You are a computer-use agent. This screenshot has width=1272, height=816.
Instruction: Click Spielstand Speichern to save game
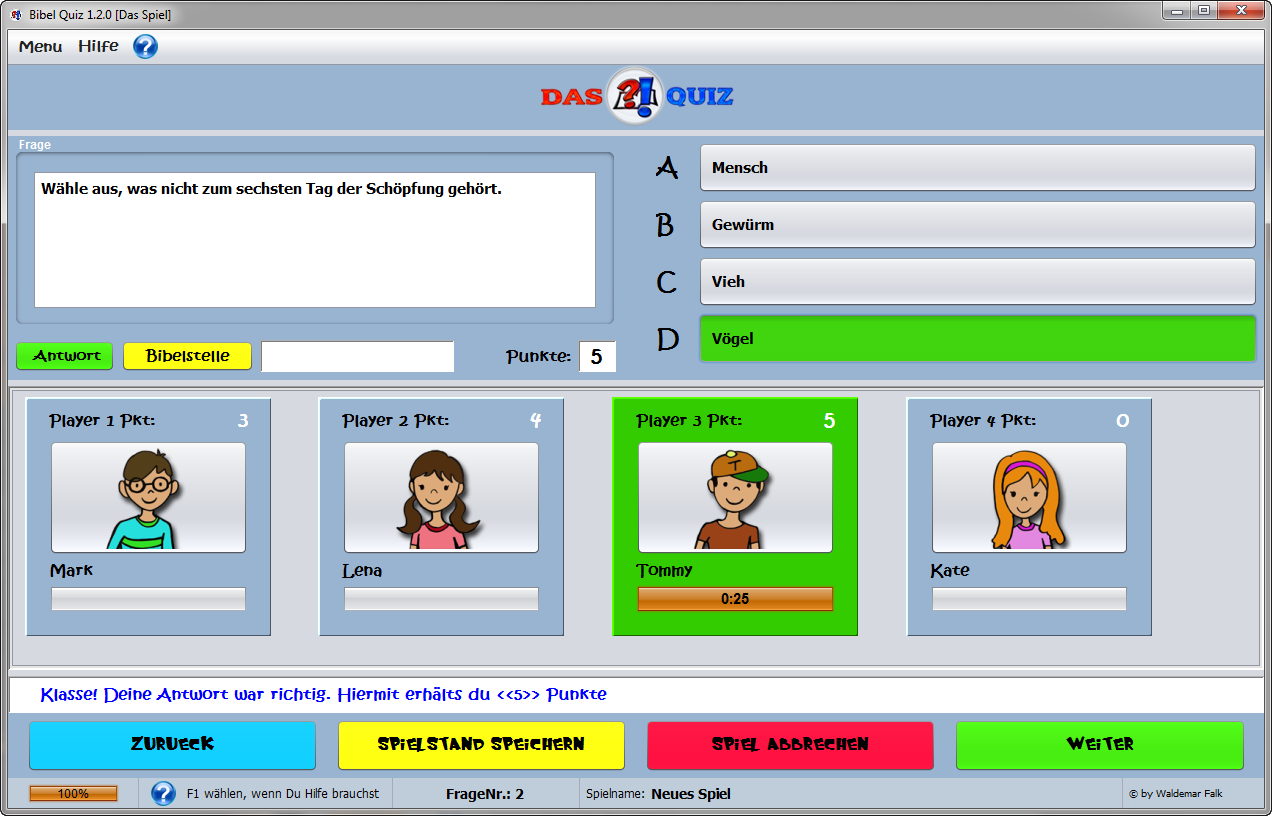(481, 745)
